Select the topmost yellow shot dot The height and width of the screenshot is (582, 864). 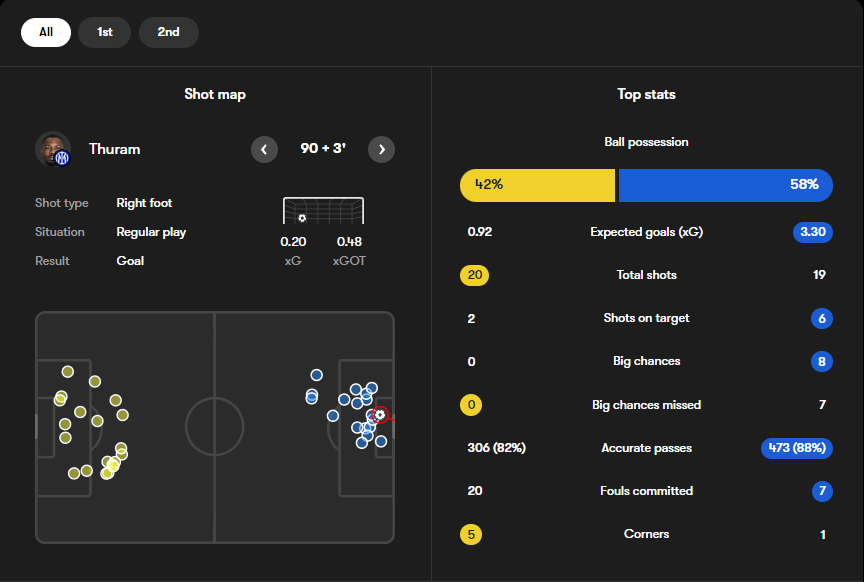(68, 372)
